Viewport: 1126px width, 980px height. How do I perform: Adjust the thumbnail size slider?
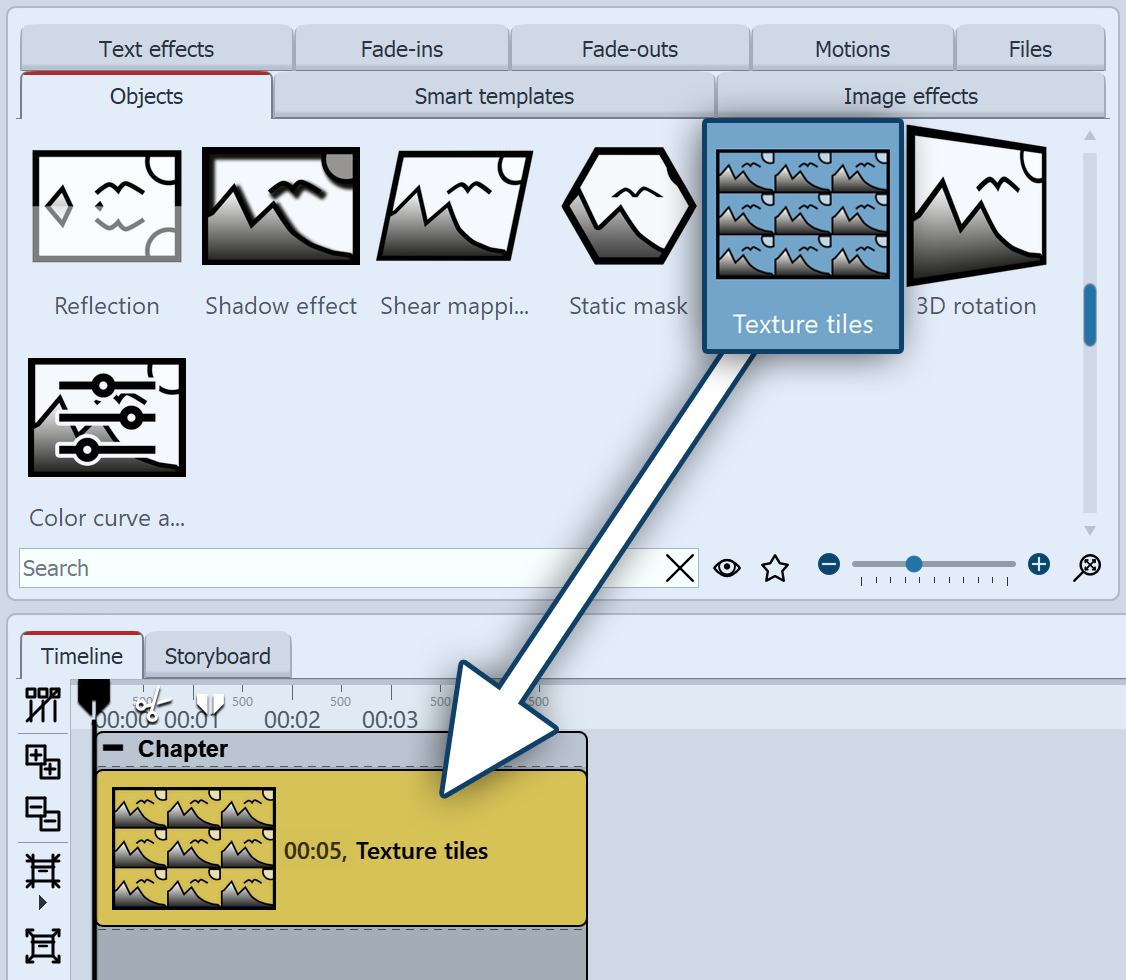(x=914, y=564)
